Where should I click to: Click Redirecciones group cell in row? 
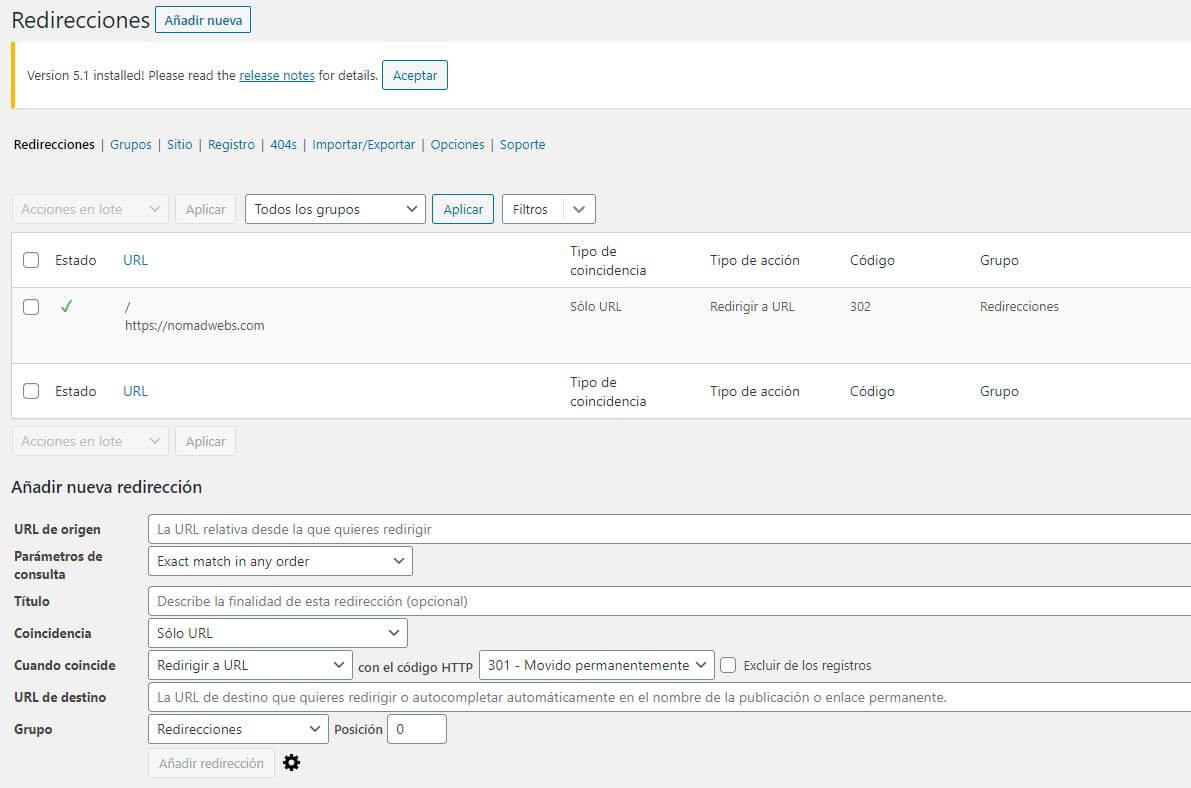tap(1019, 306)
